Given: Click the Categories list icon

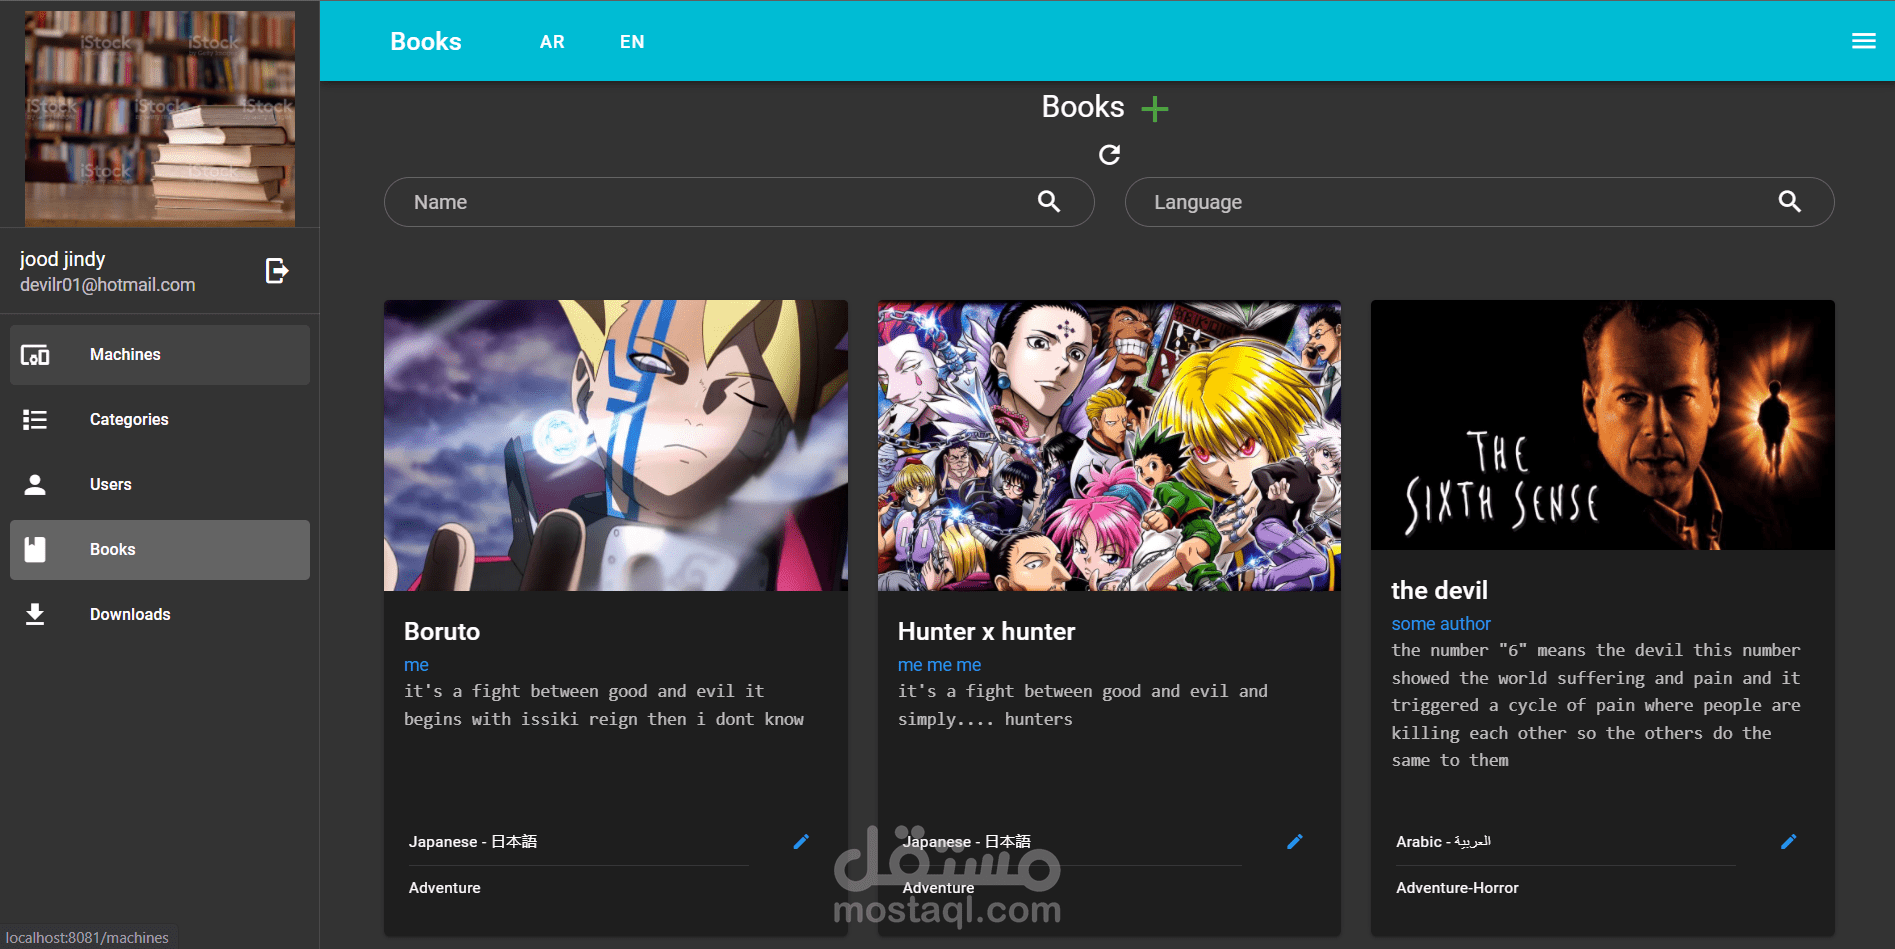Looking at the screenshot, I should (35, 420).
